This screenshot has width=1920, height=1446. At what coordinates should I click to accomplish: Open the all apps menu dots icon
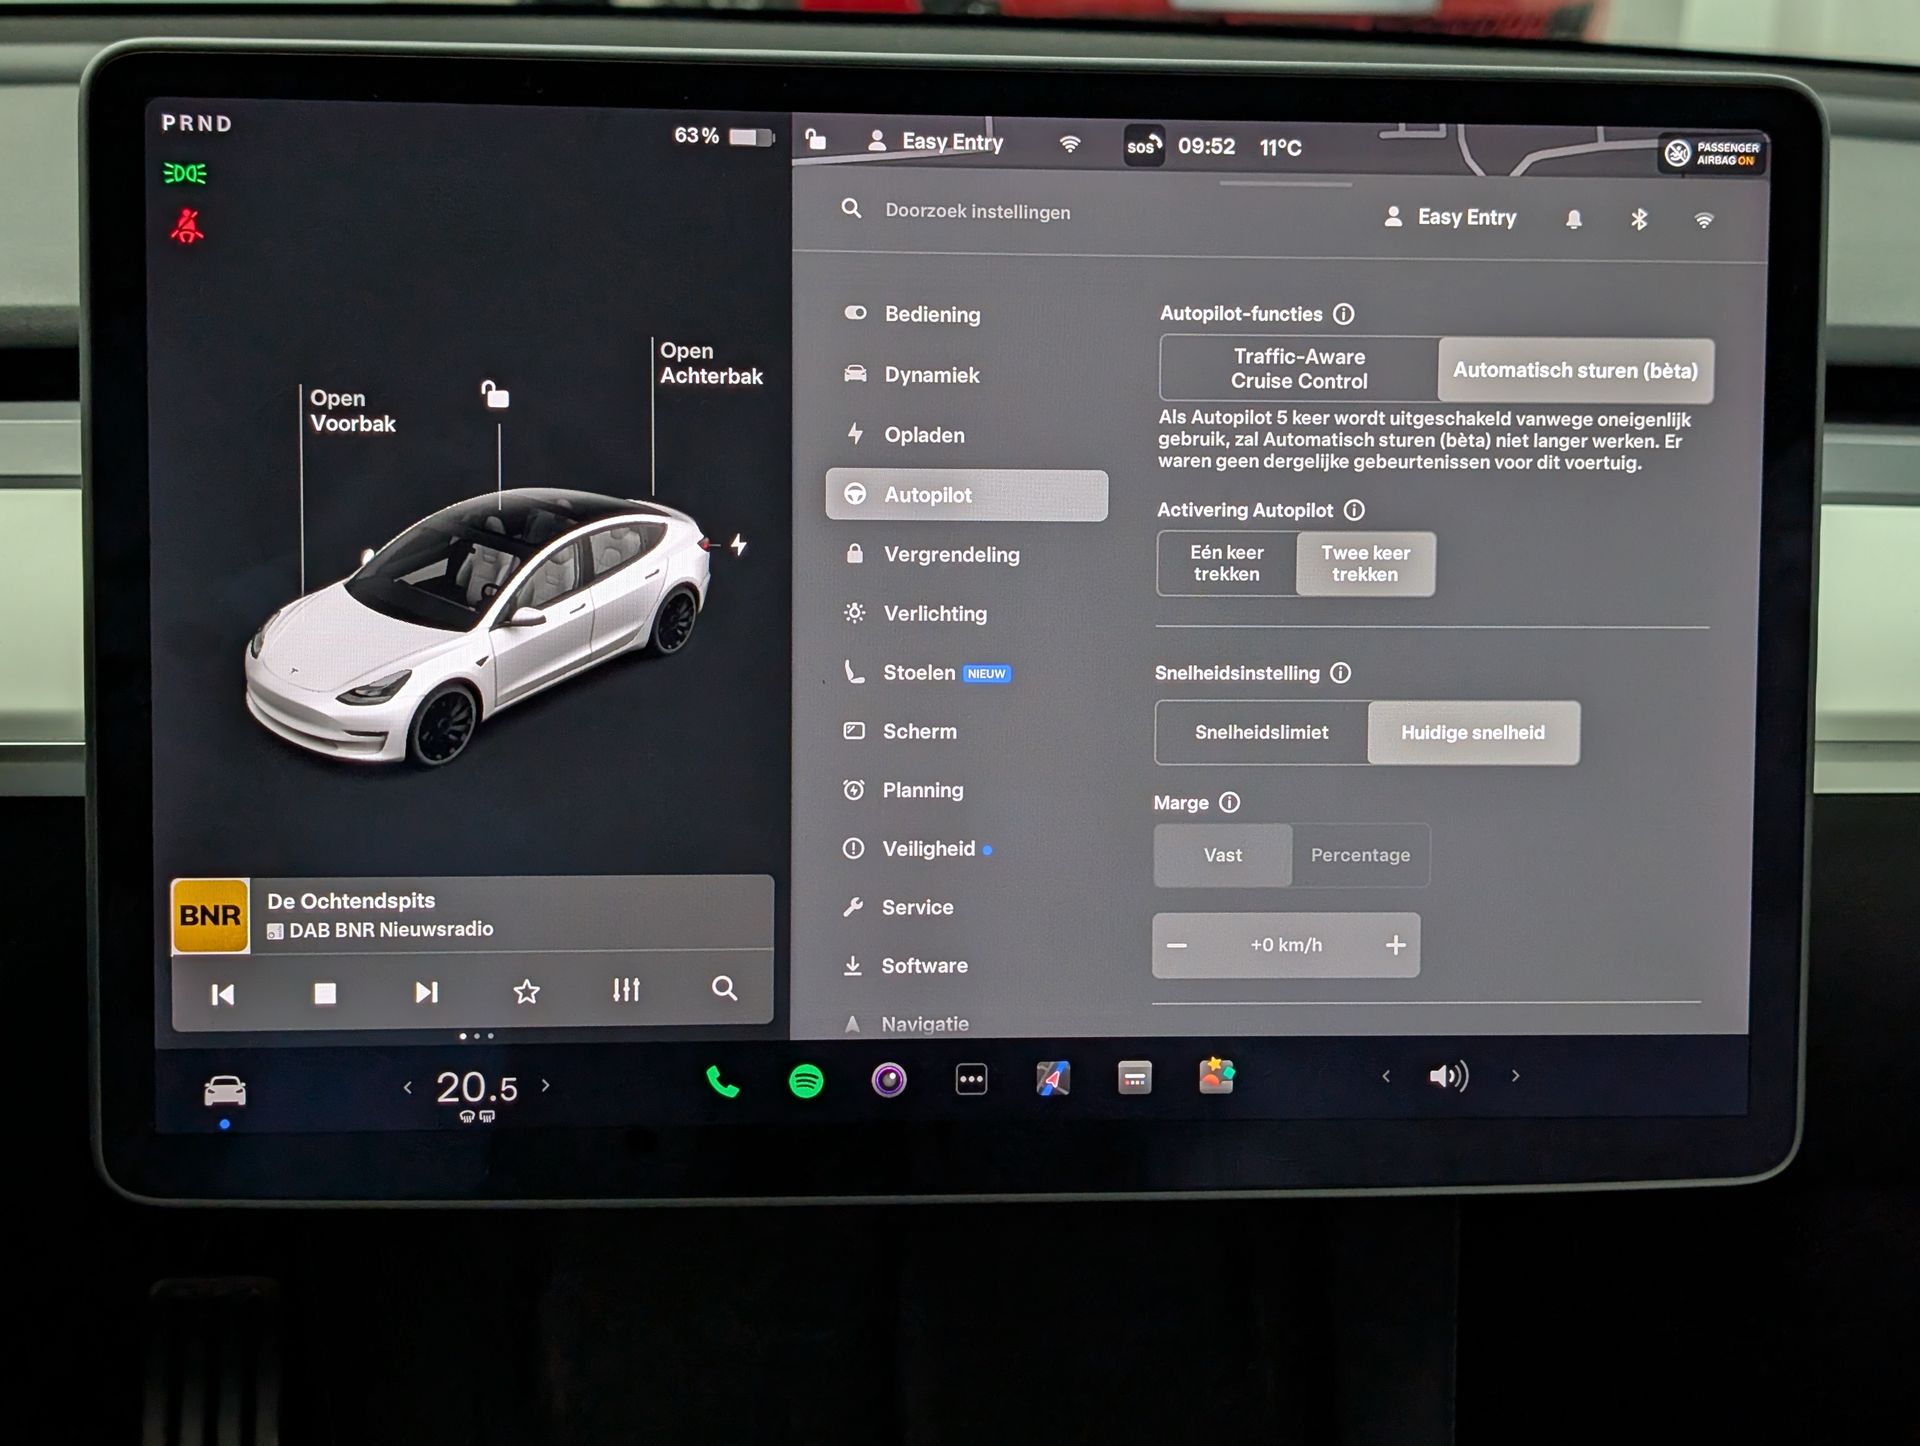click(x=971, y=1080)
